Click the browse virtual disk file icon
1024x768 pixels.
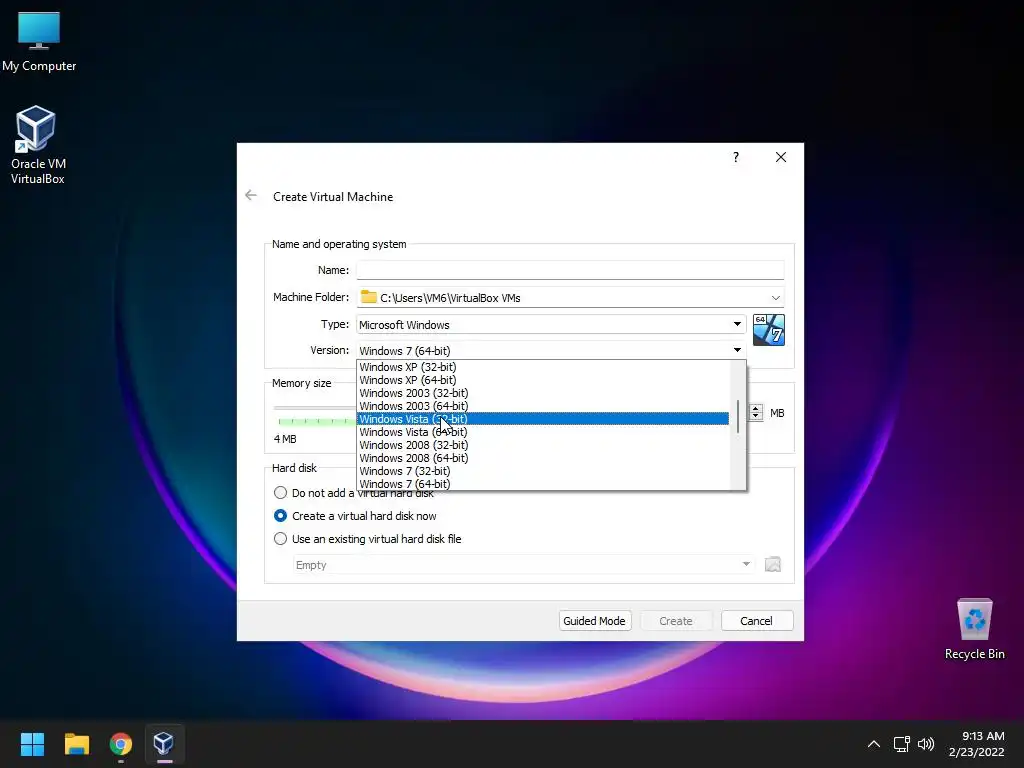point(773,564)
